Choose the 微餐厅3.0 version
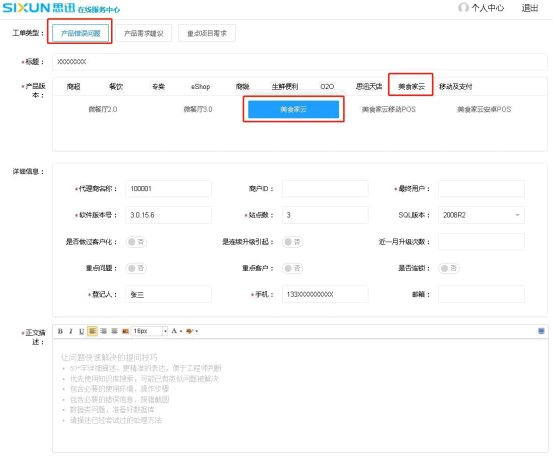 pos(198,110)
